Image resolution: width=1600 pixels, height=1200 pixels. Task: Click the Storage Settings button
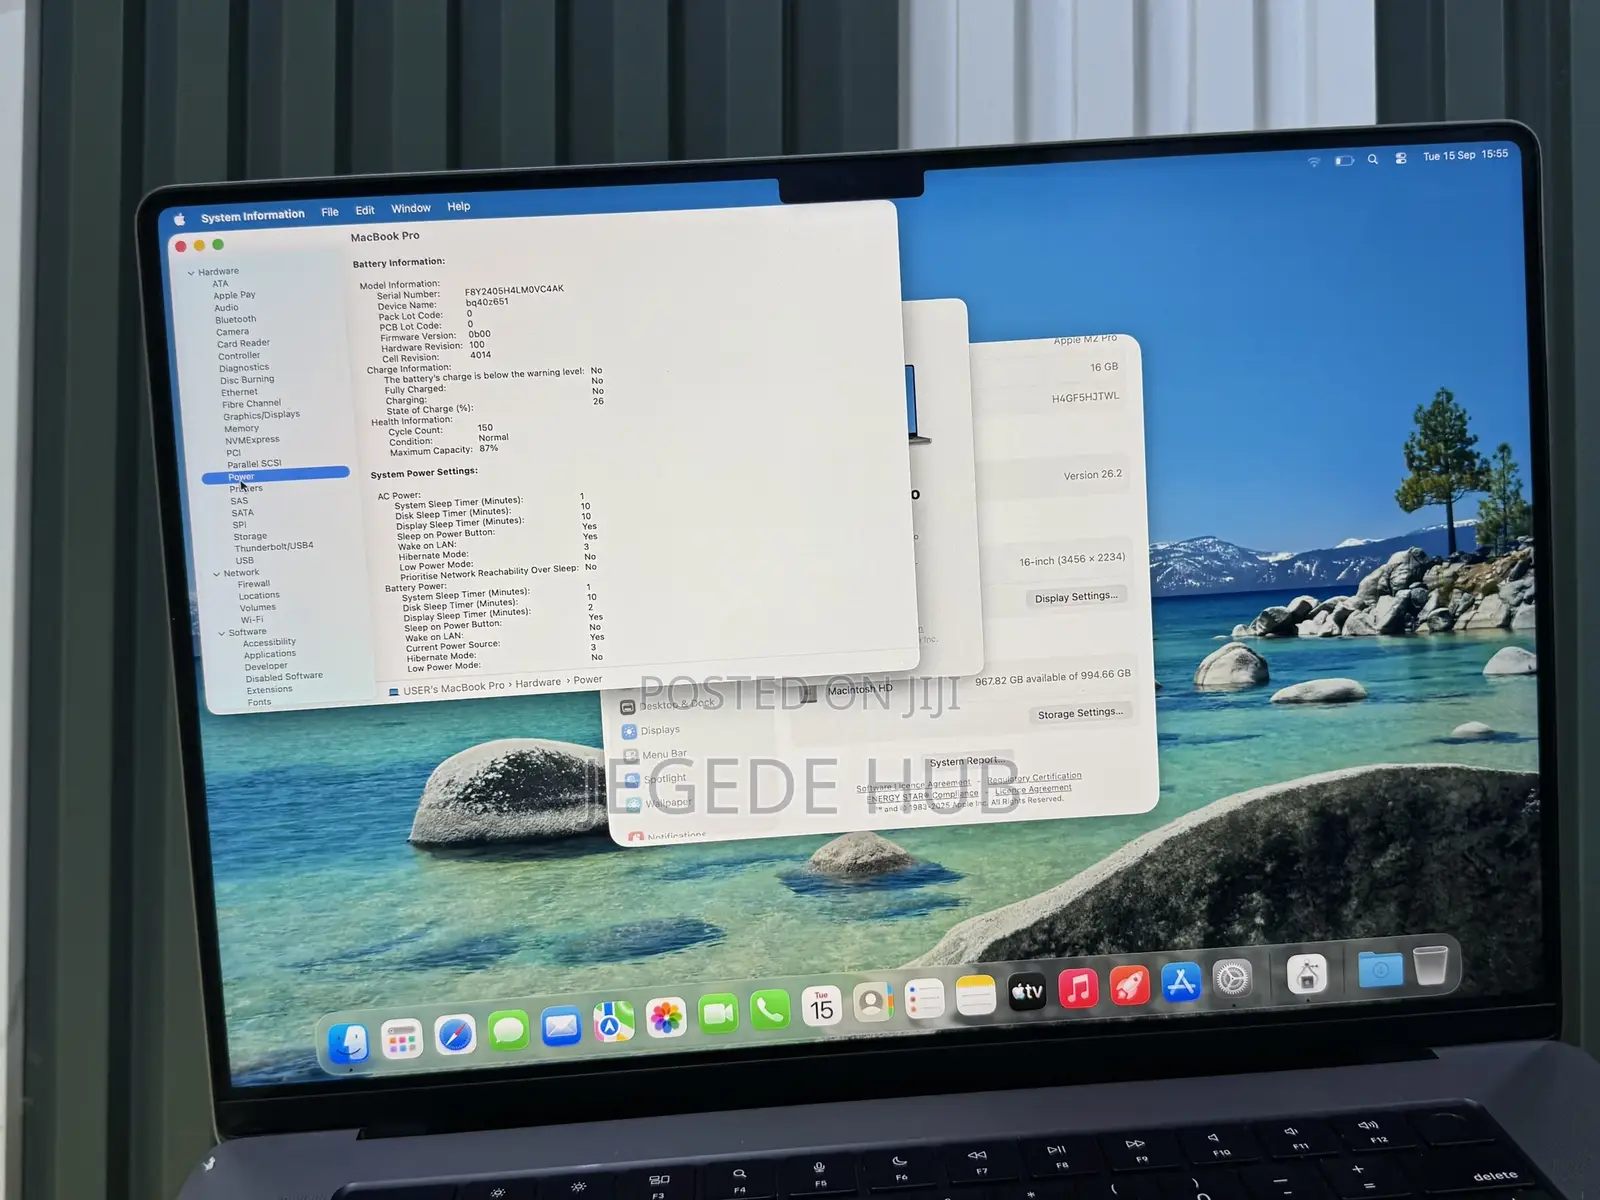point(1080,713)
